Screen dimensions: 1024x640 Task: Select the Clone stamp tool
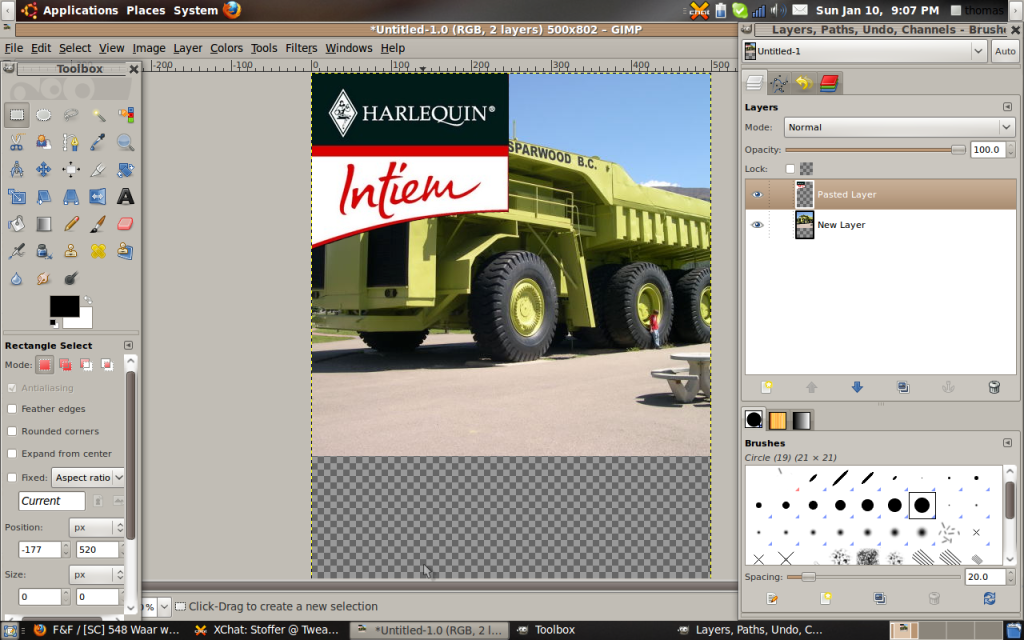(x=71, y=251)
